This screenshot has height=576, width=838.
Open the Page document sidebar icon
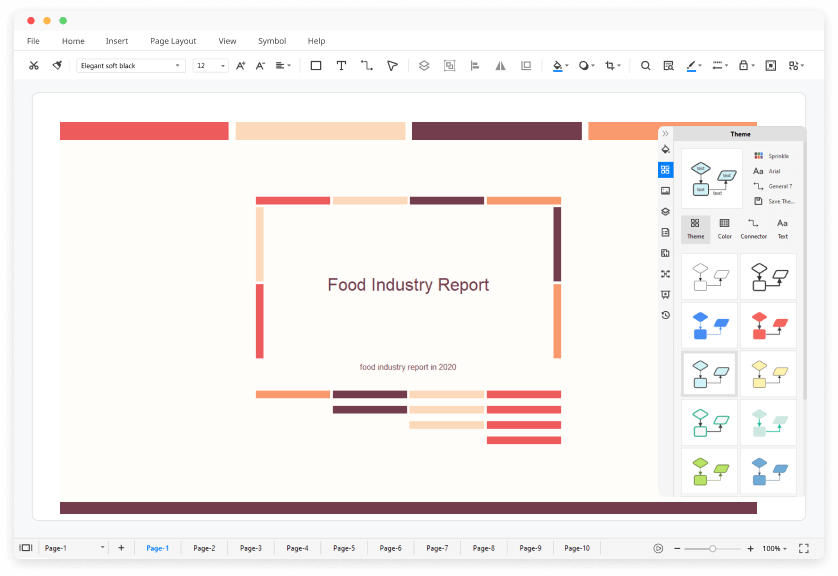(x=665, y=232)
